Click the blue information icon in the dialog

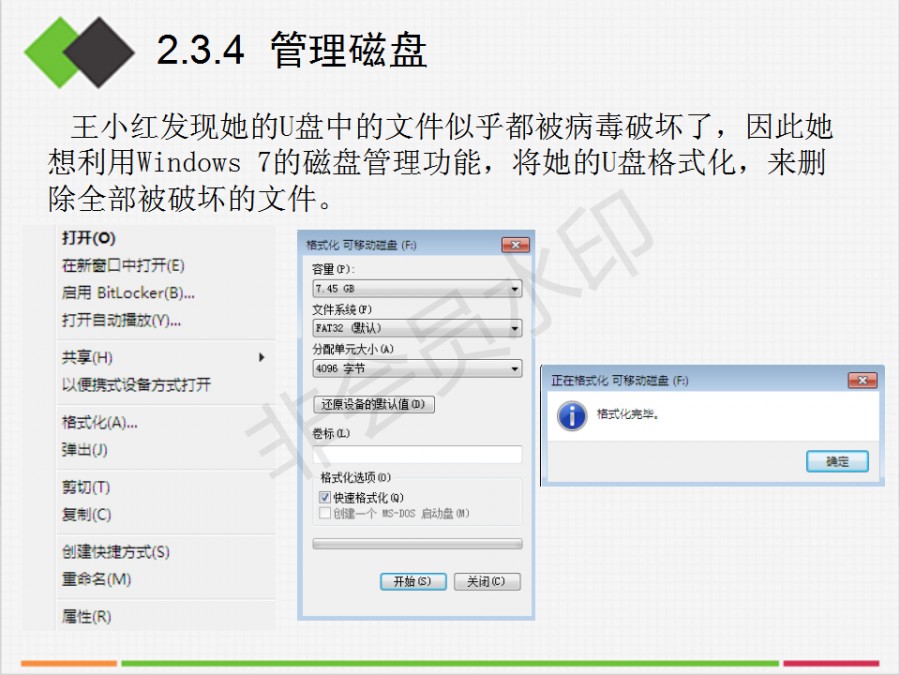coord(572,416)
